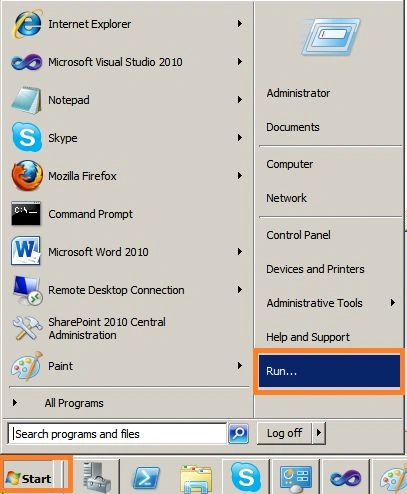
Task: Select the Command Prompt text label
Action: [90, 214]
